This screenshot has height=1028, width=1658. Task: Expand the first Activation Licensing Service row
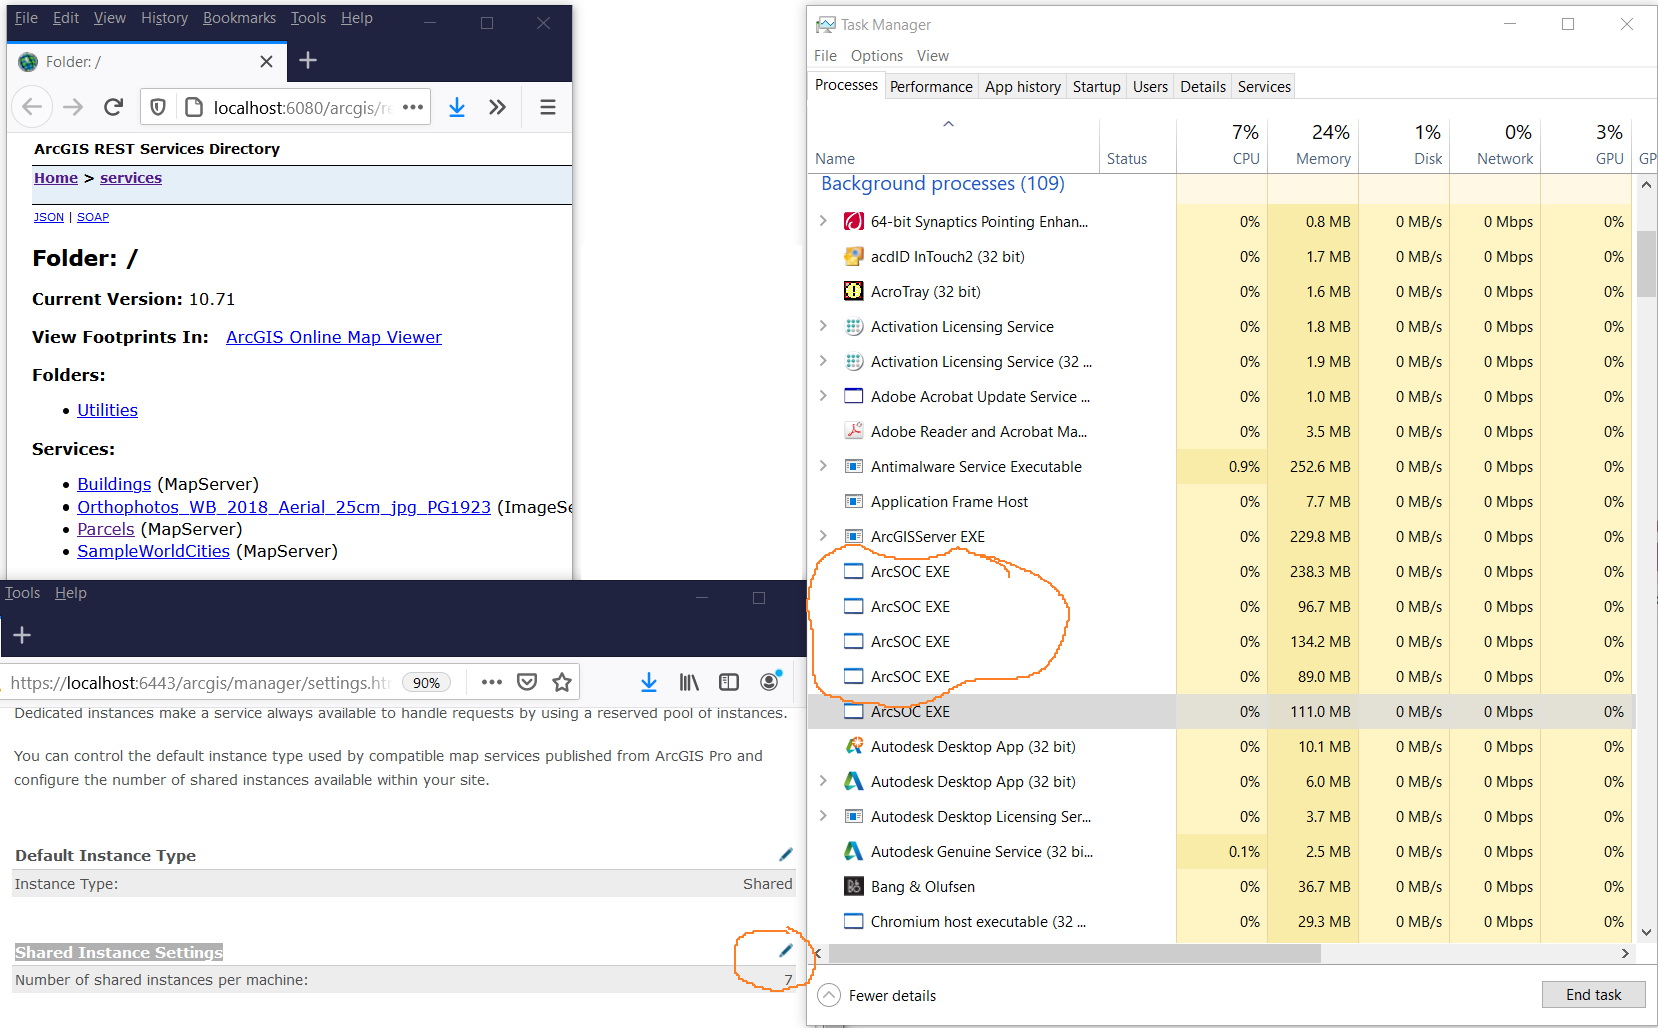[823, 326]
